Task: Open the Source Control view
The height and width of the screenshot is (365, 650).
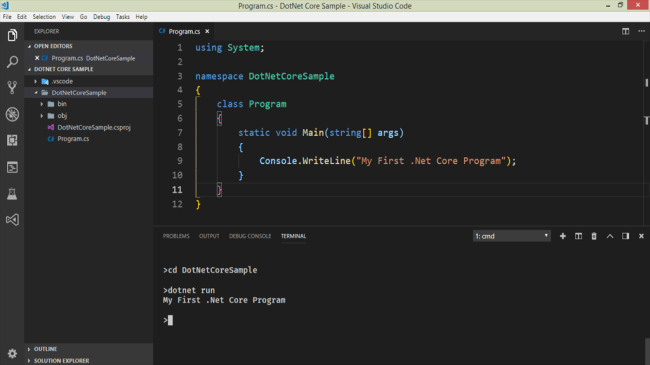Action: click(x=12, y=88)
